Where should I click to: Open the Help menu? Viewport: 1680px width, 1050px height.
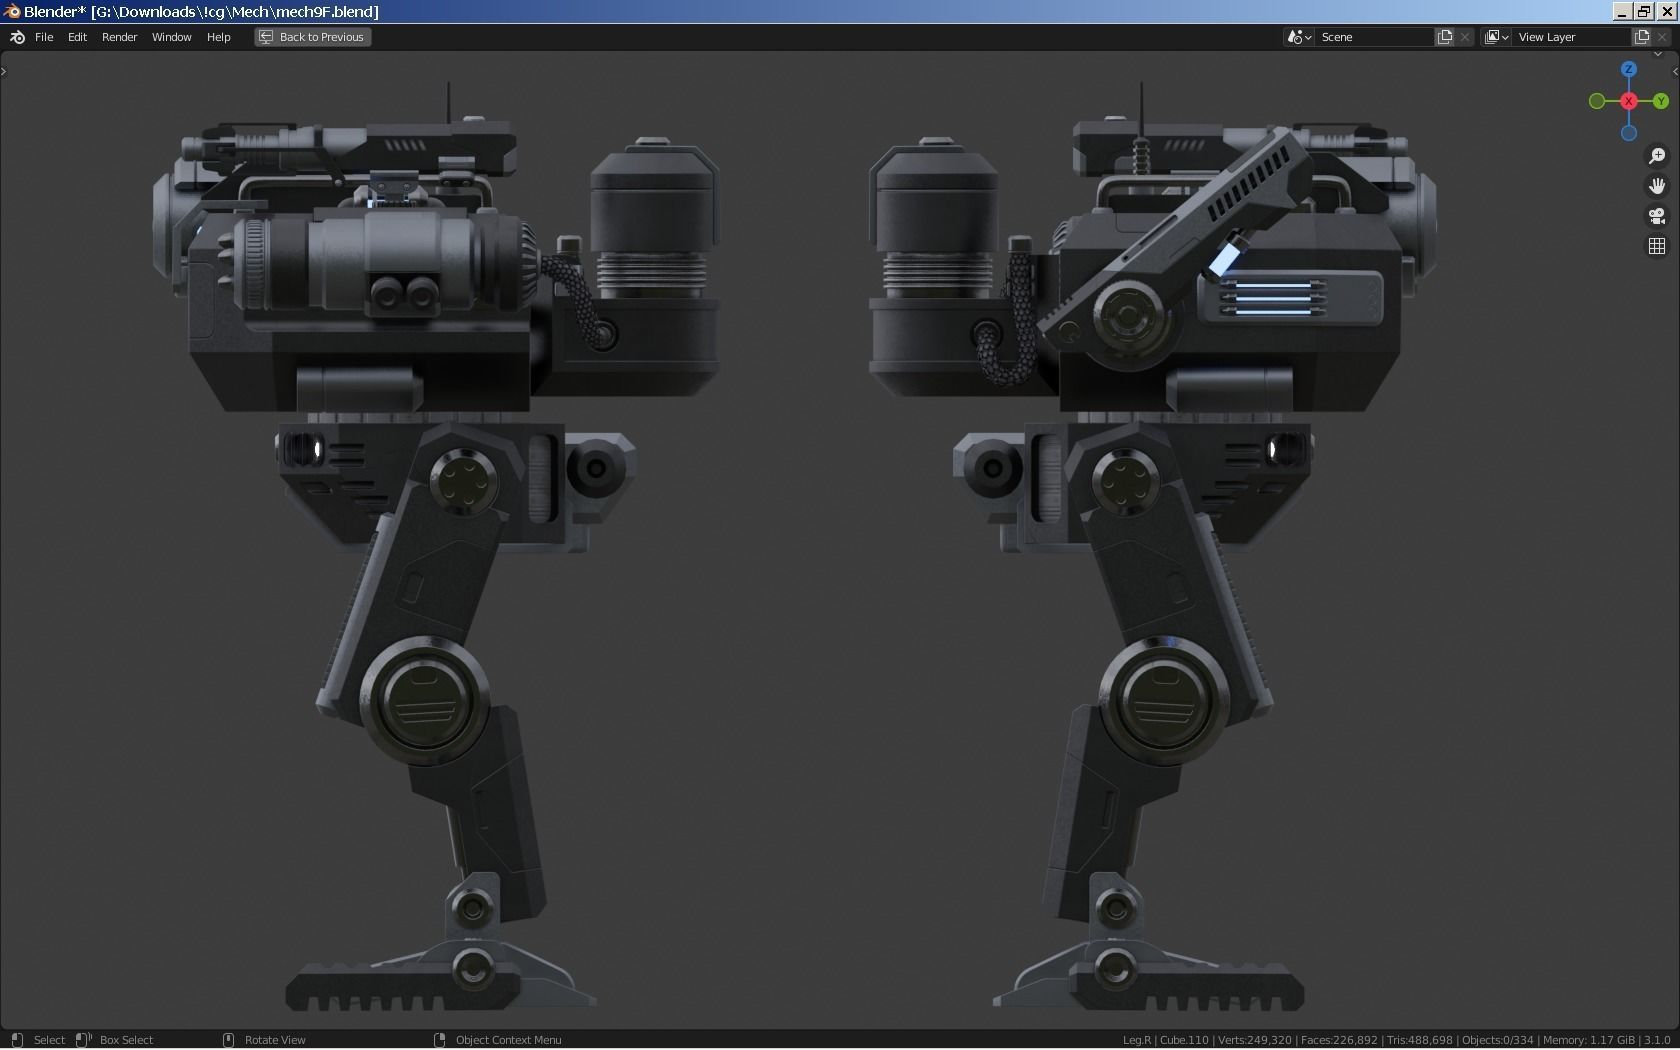click(x=218, y=37)
